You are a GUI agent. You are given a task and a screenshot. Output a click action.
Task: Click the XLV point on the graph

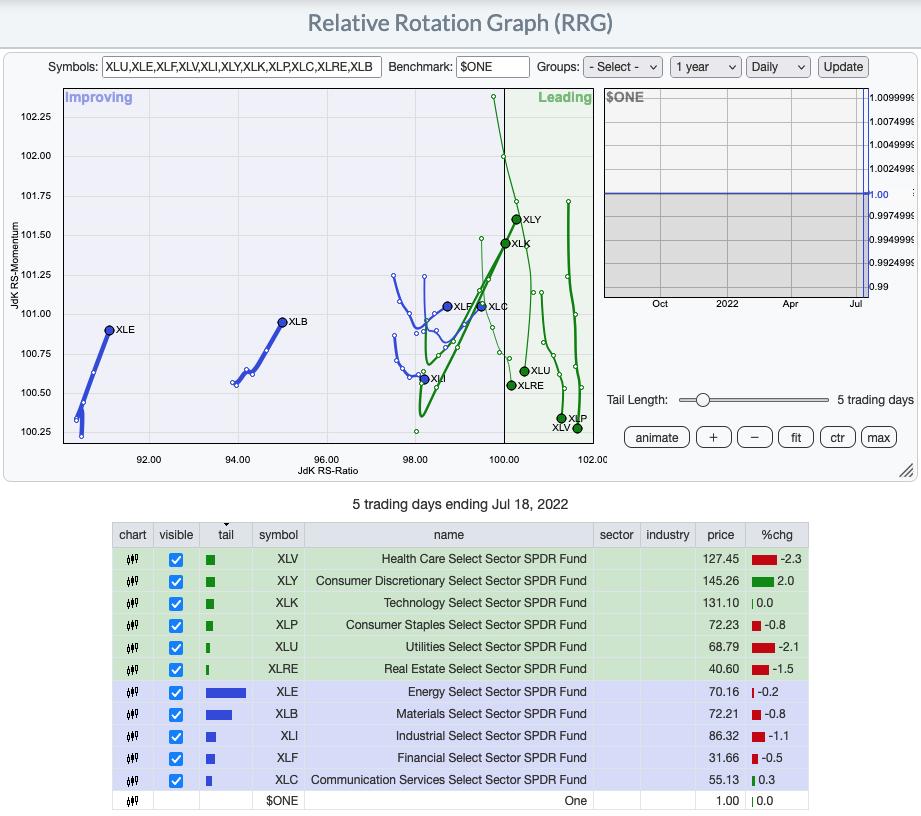click(x=577, y=428)
